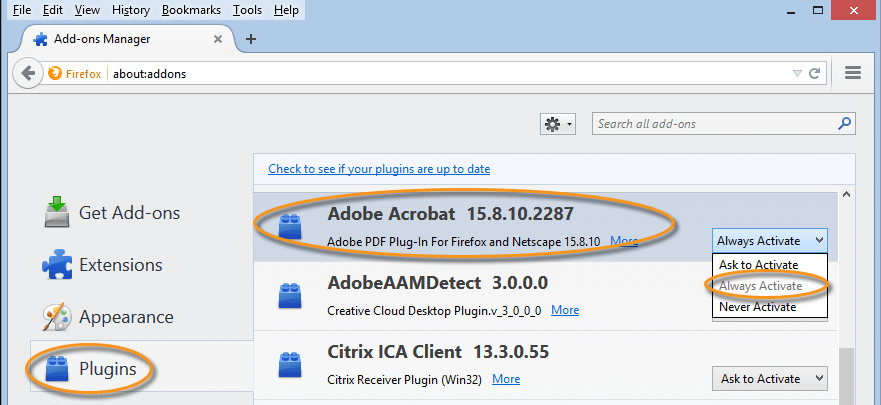Open the hamburger menu icon

853,72
